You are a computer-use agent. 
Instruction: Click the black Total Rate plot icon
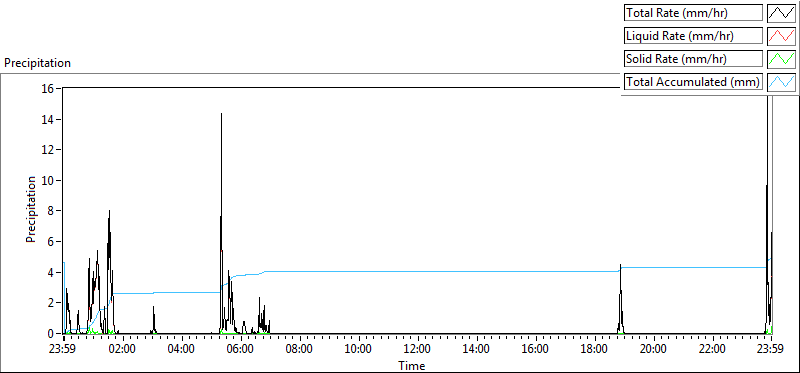(x=781, y=12)
